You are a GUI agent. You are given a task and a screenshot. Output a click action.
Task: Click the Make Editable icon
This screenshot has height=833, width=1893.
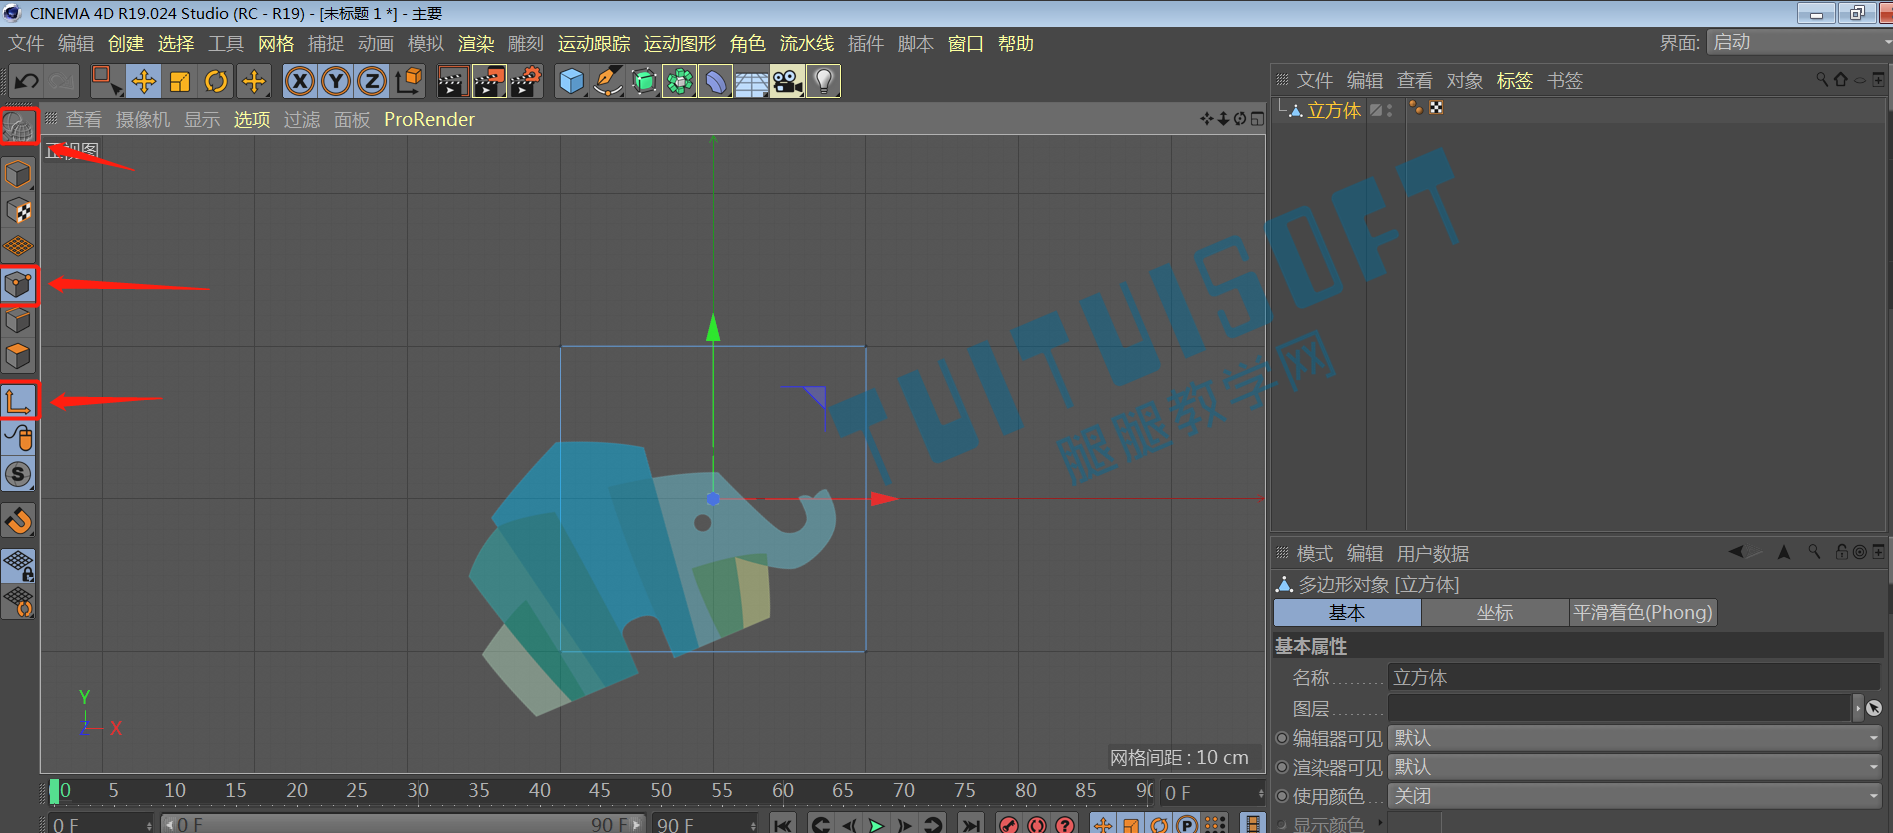[x=19, y=127]
